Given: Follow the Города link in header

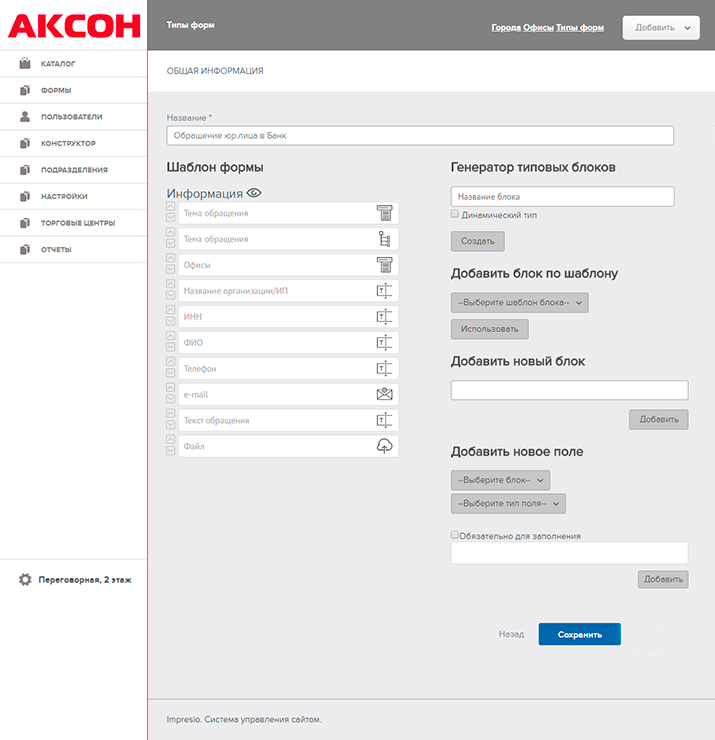Looking at the screenshot, I should click(x=506, y=28).
